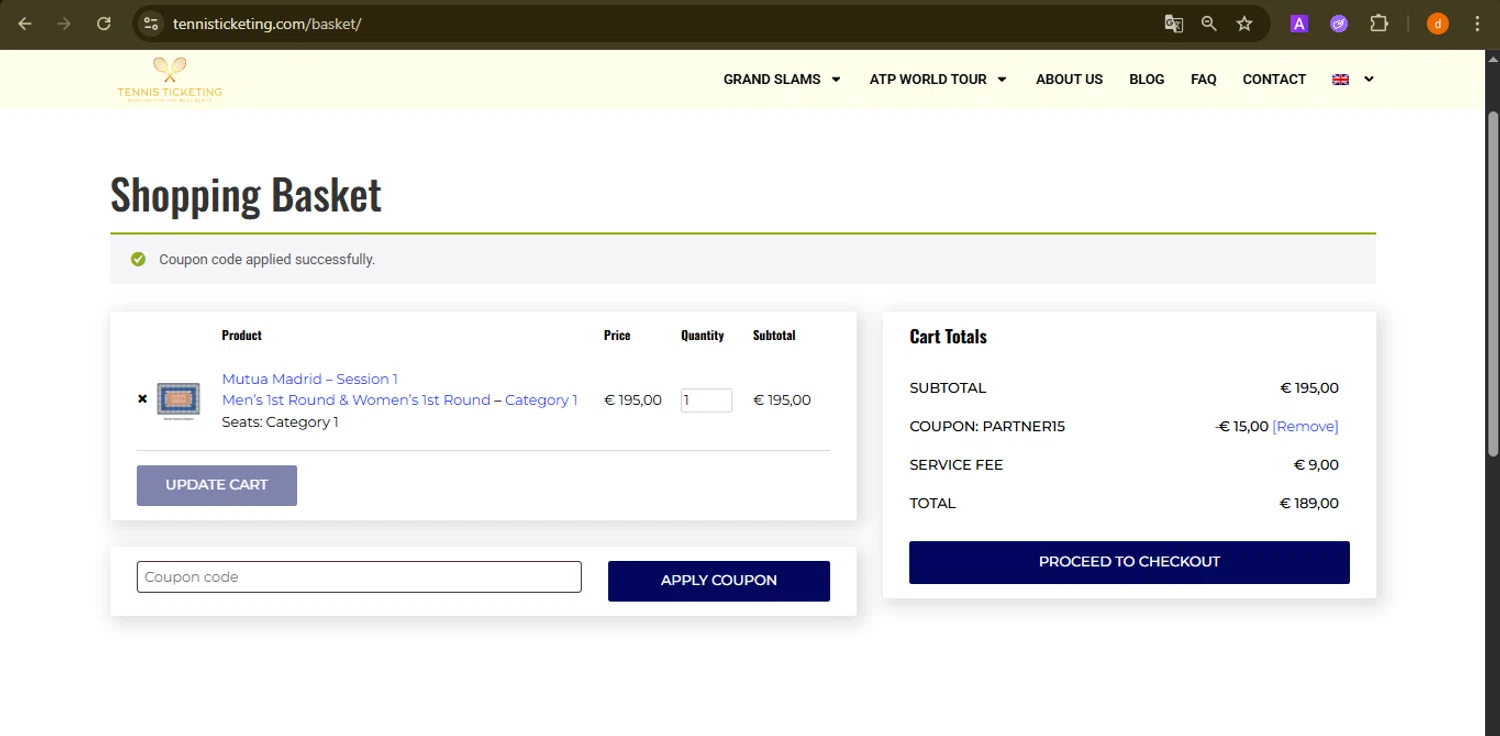Open the extensions puzzle icon
The image size is (1500, 736).
1379,24
